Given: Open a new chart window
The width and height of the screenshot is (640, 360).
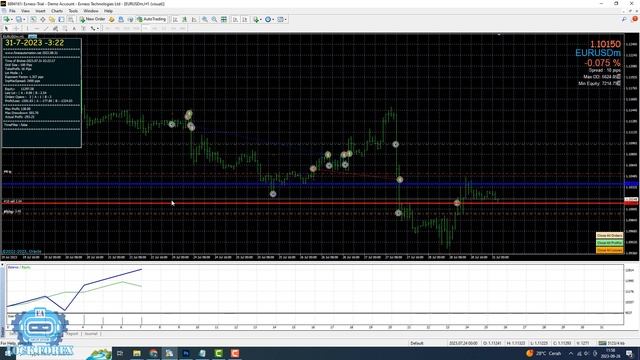Looking at the screenshot, I should 6,19.
